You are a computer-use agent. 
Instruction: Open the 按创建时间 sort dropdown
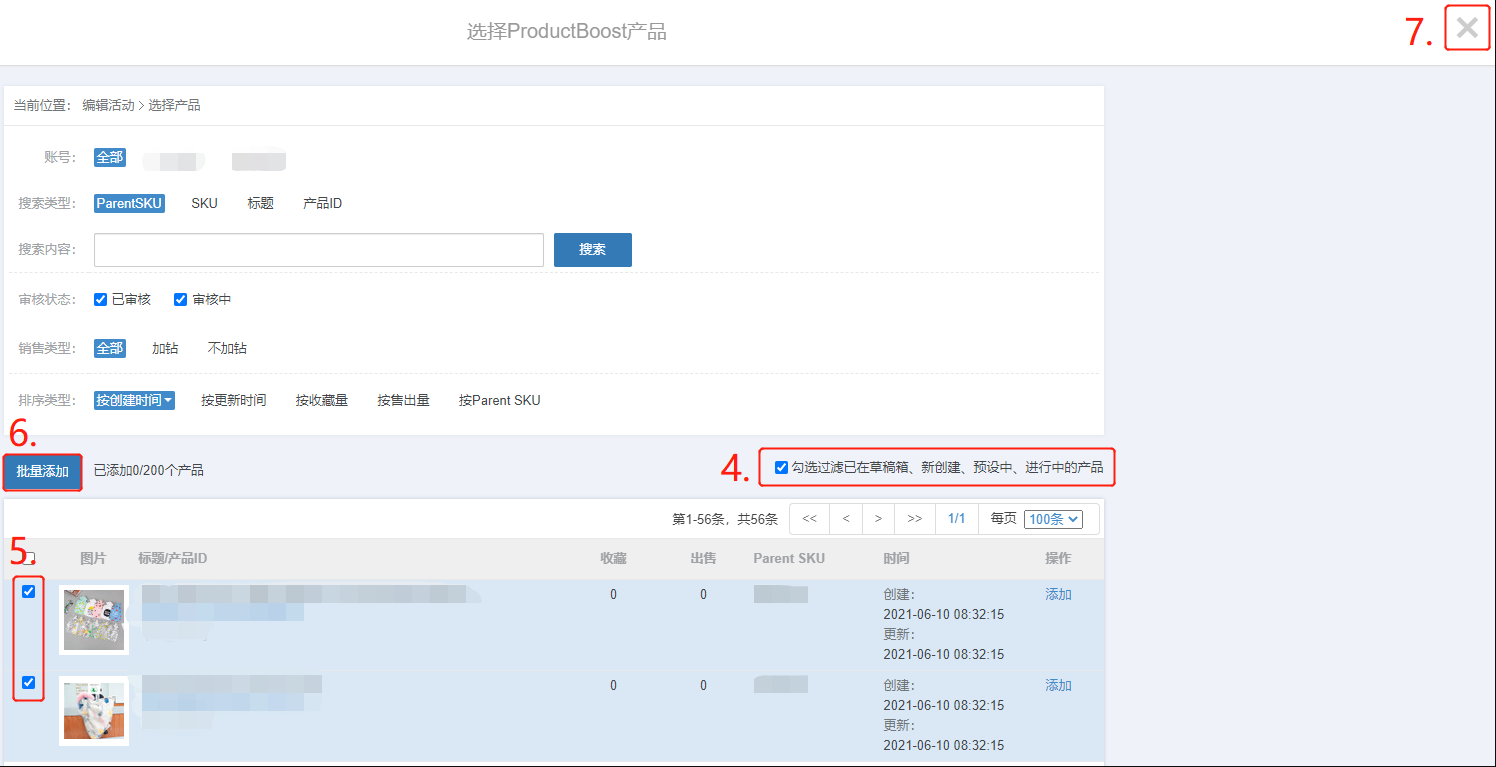pos(135,400)
